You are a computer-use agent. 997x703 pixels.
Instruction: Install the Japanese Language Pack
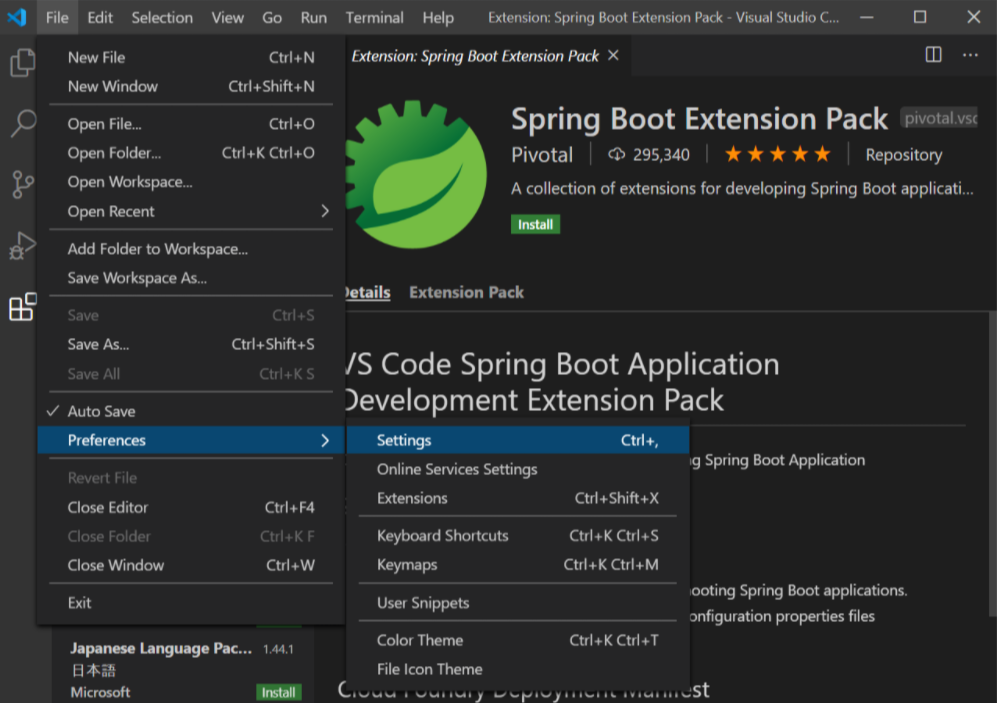[x=278, y=692]
